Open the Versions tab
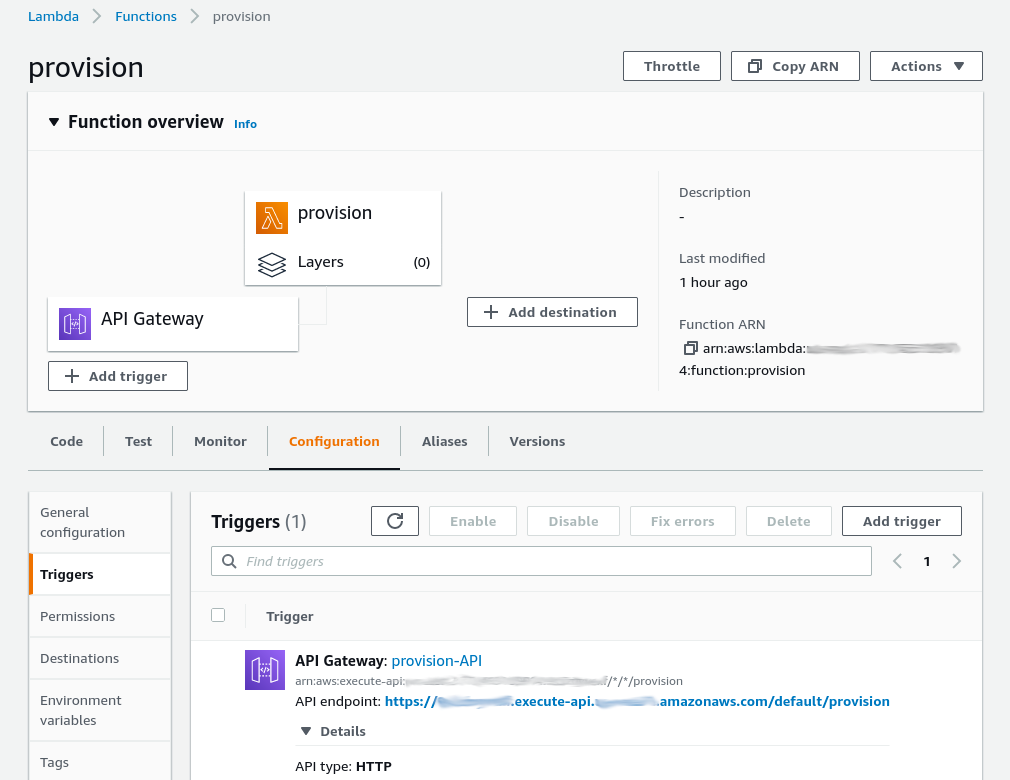1010x780 pixels. point(537,441)
